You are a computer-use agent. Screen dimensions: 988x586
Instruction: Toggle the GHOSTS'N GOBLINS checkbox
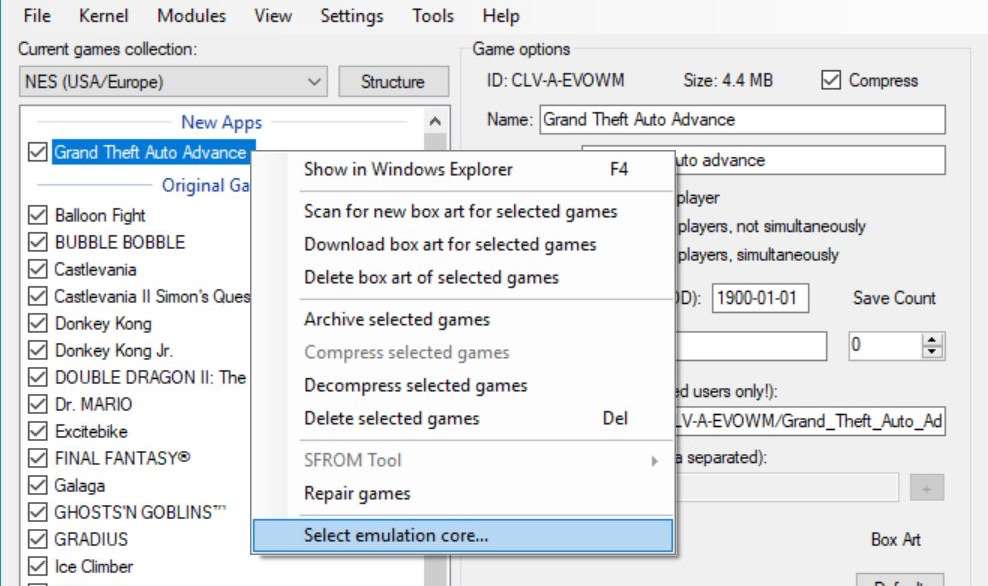[x=38, y=512]
